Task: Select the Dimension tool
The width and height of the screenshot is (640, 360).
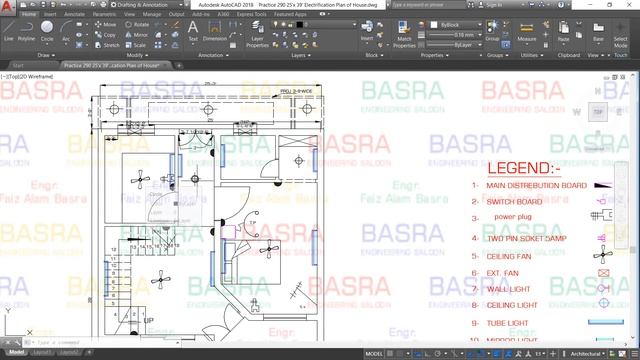Action: [215, 31]
